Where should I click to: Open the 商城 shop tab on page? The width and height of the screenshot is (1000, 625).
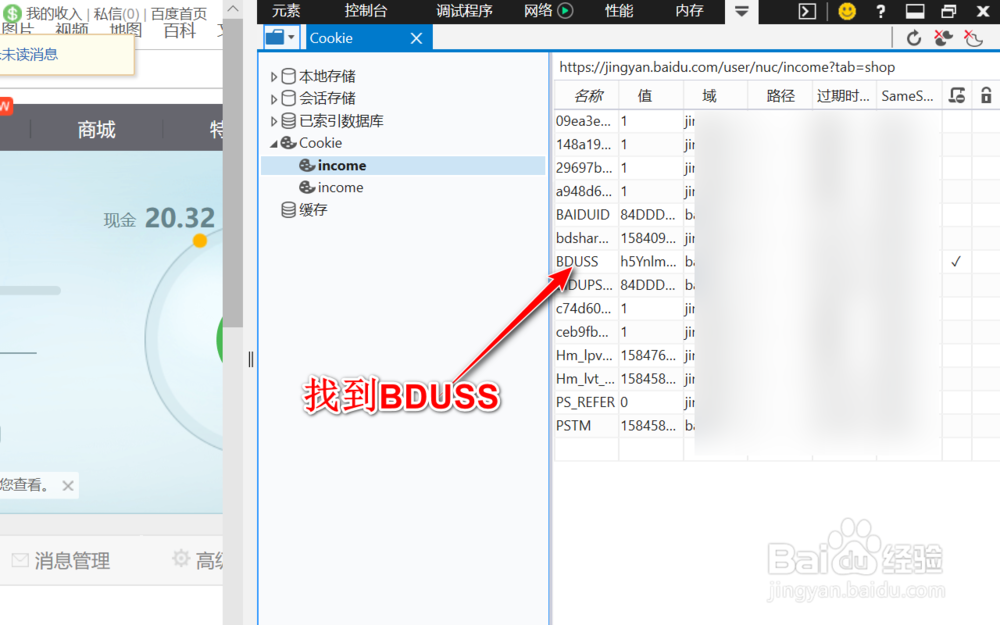(x=96, y=129)
